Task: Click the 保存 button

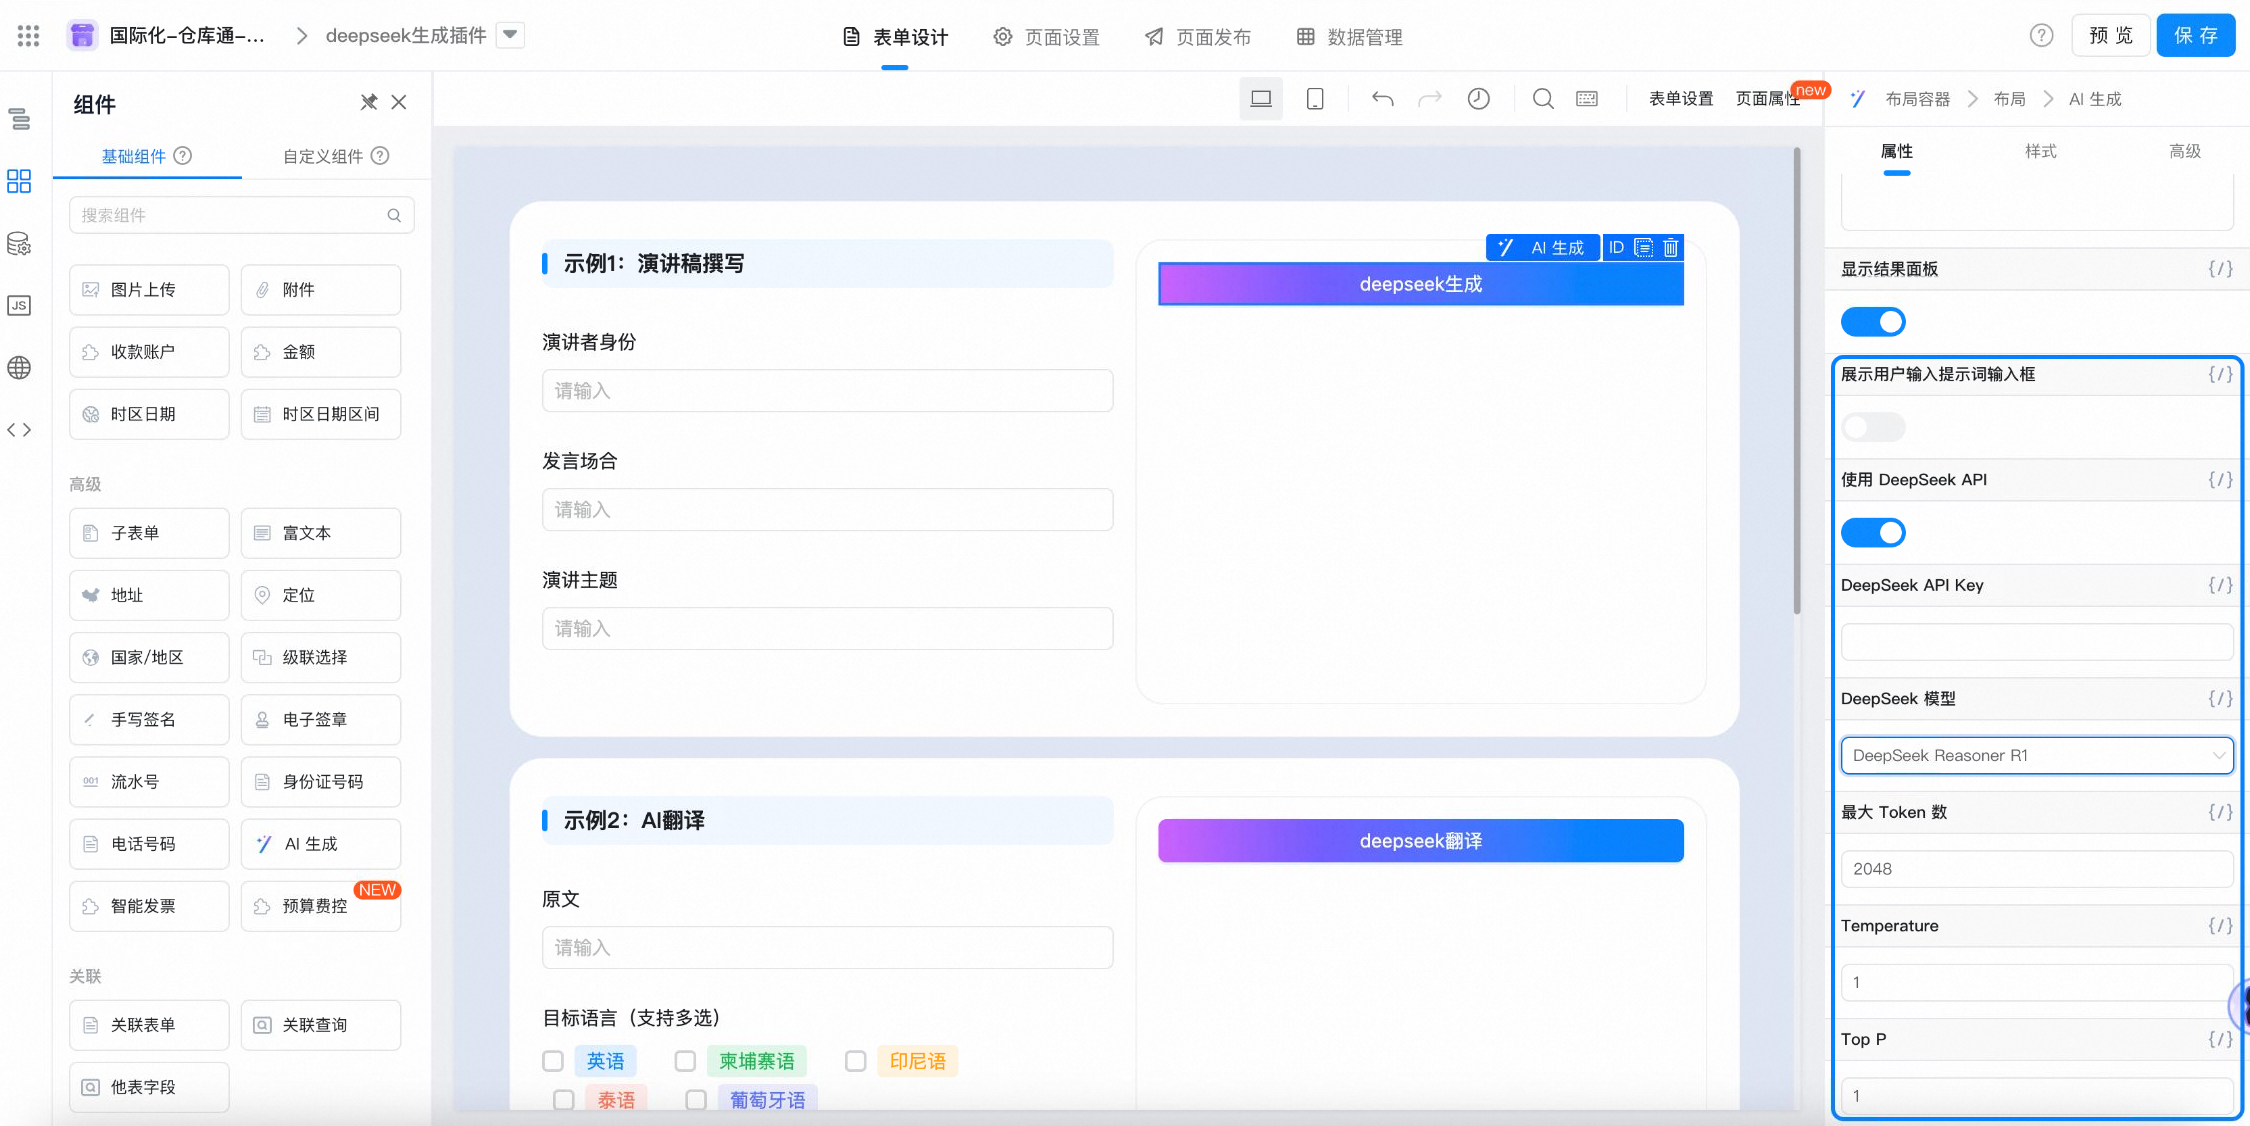Action: [x=2195, y=36]
